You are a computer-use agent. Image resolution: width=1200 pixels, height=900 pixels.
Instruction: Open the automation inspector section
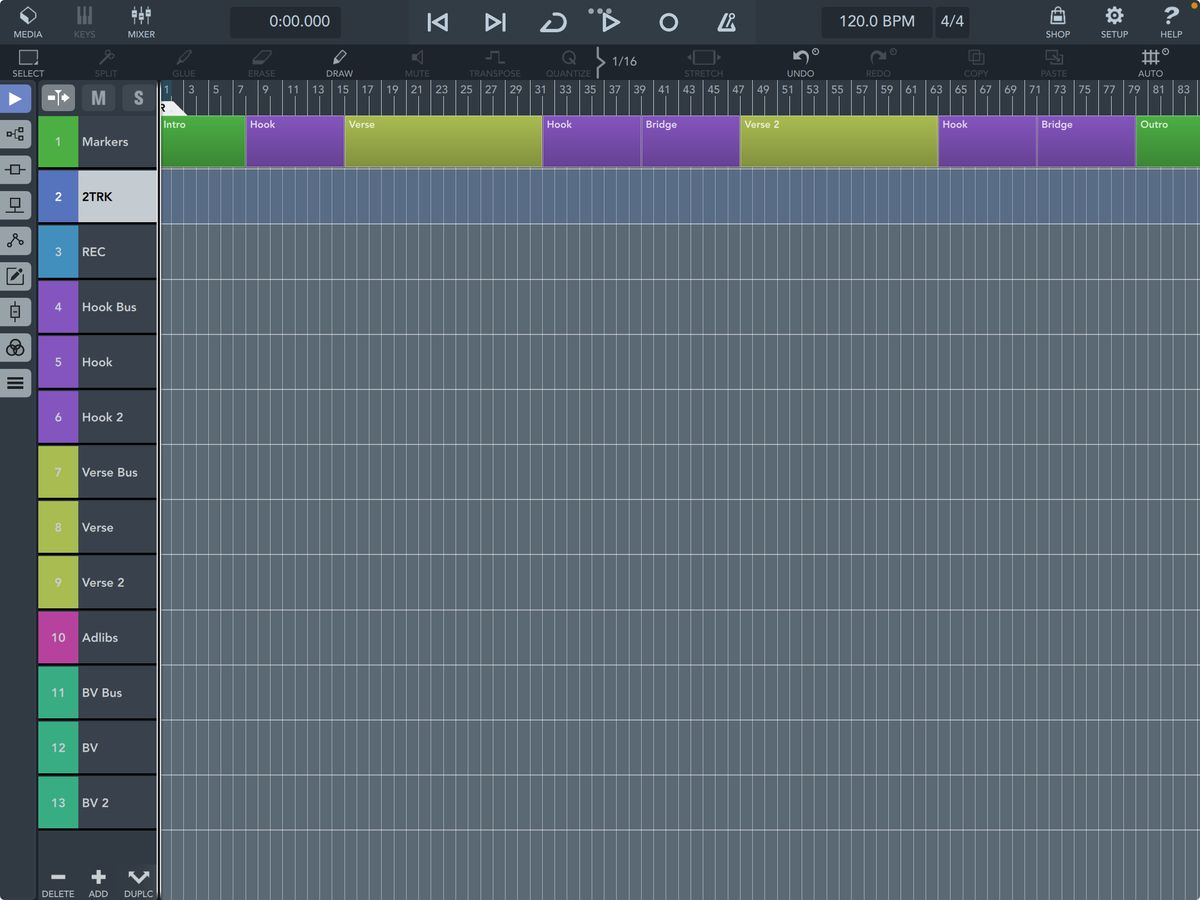pos(15,240)
